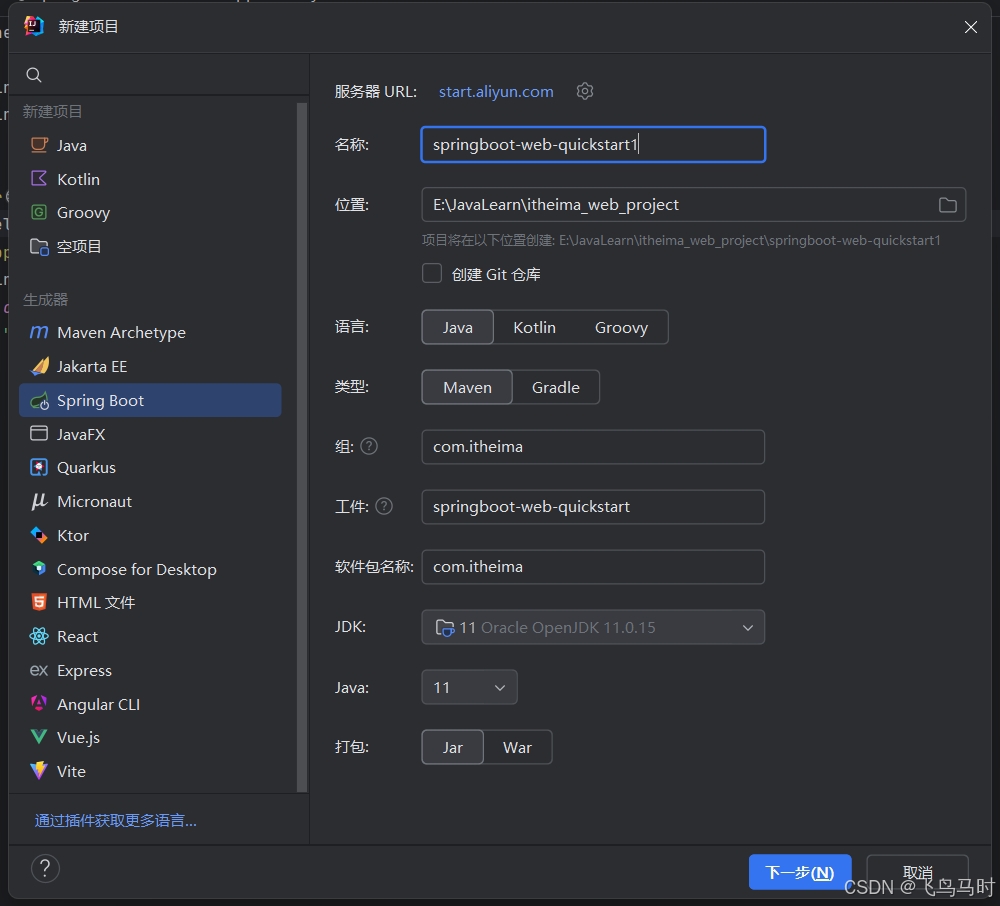Screen dimensions: 1000x906
Task: Select the Angular CLI generator entry
Action: 151,704
